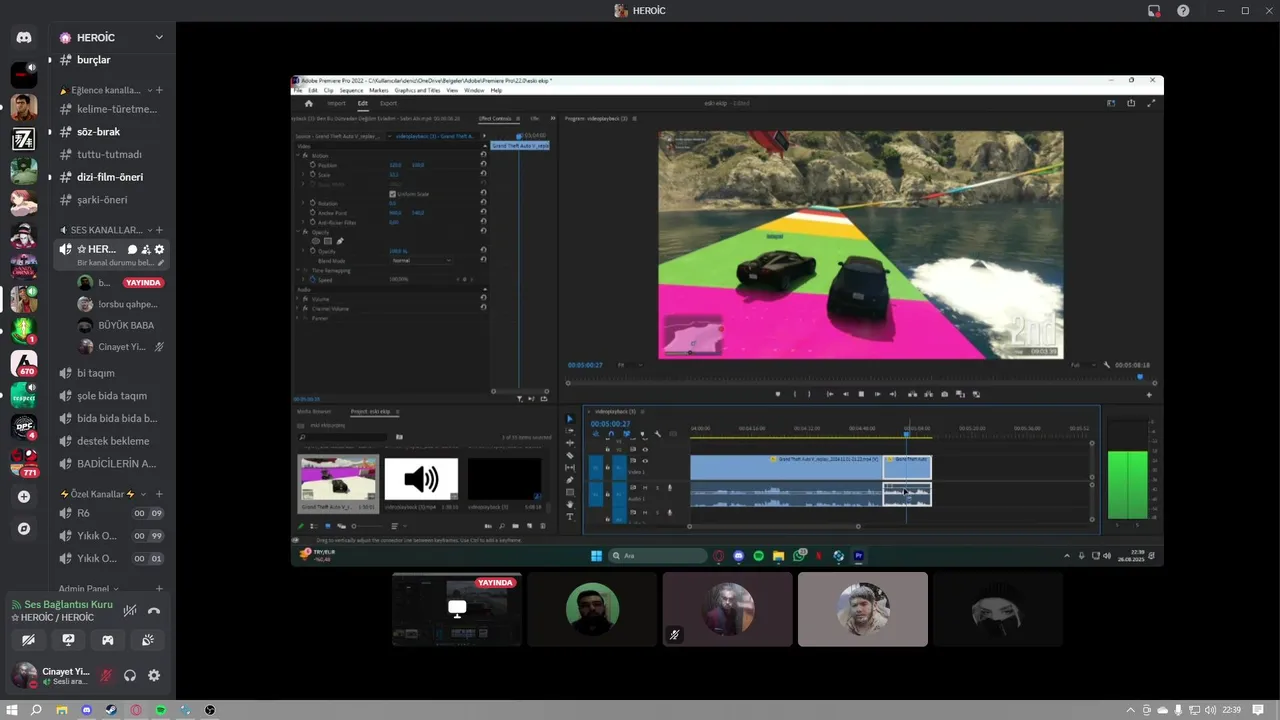Switch to Export tab in streamed Premiere

click(x=388, y=103)
